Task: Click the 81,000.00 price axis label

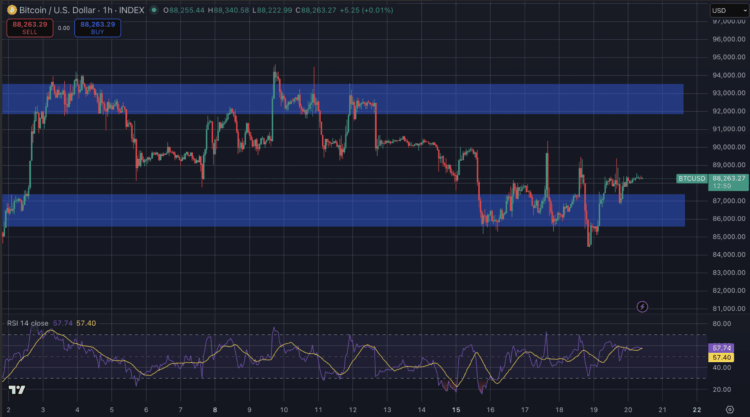Action: [x=729, y=308]
